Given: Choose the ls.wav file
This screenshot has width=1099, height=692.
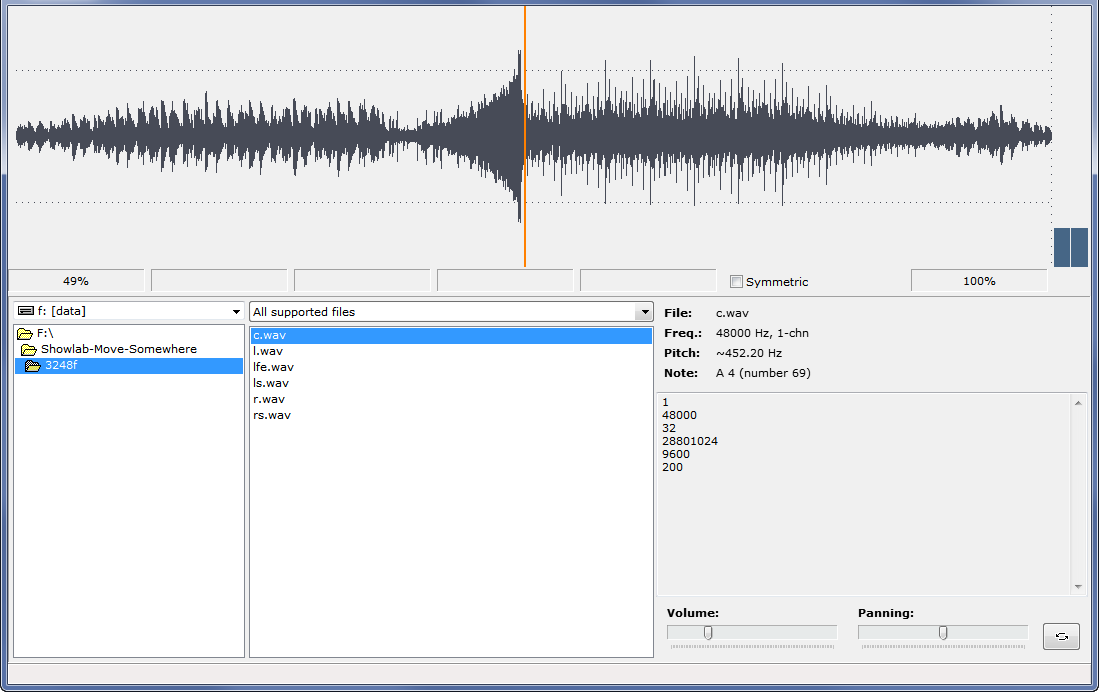Looking at the screenshot, I should click(271, 383).
